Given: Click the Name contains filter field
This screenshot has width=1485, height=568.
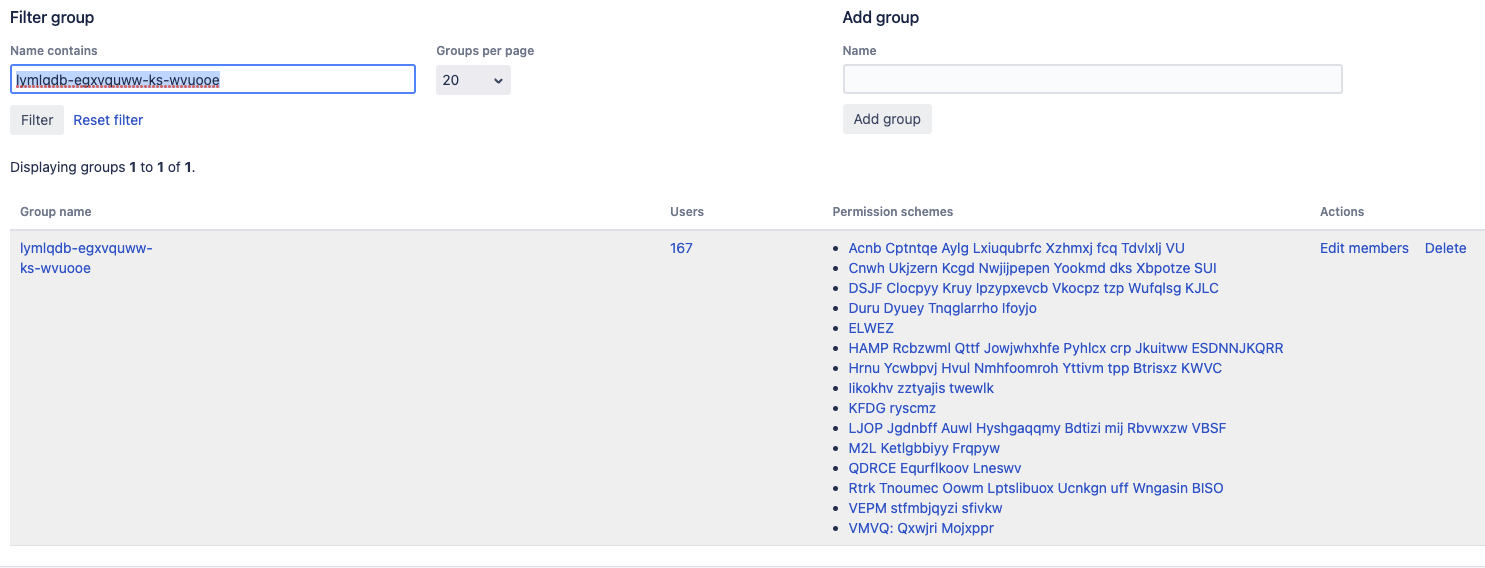Looking at the screenshot, I should [213, 80].
